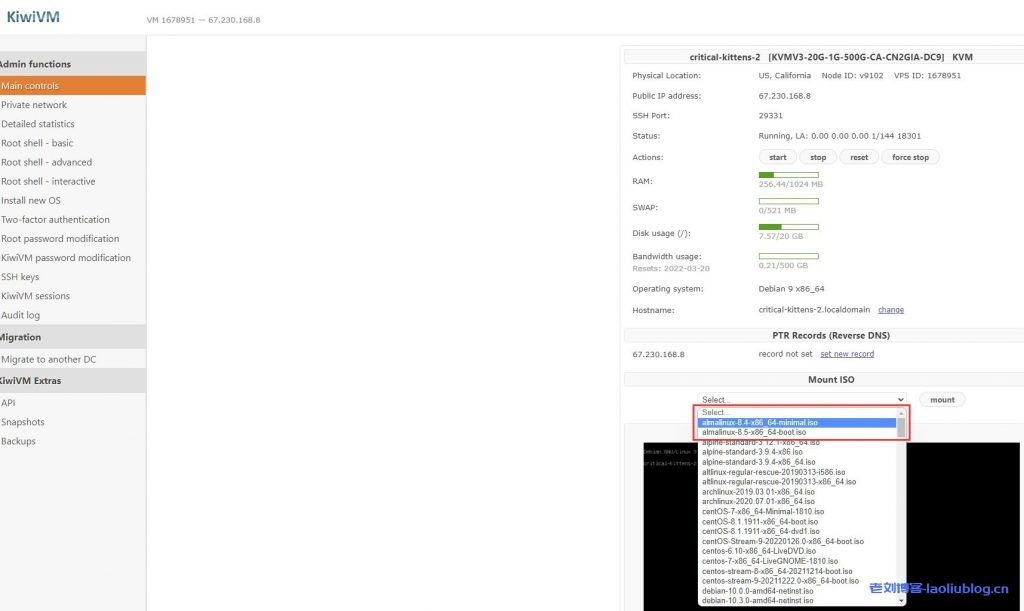The image size is (1024, 611).
Task: Open the Mount ISO select dropdown
Action: [801, 400]
